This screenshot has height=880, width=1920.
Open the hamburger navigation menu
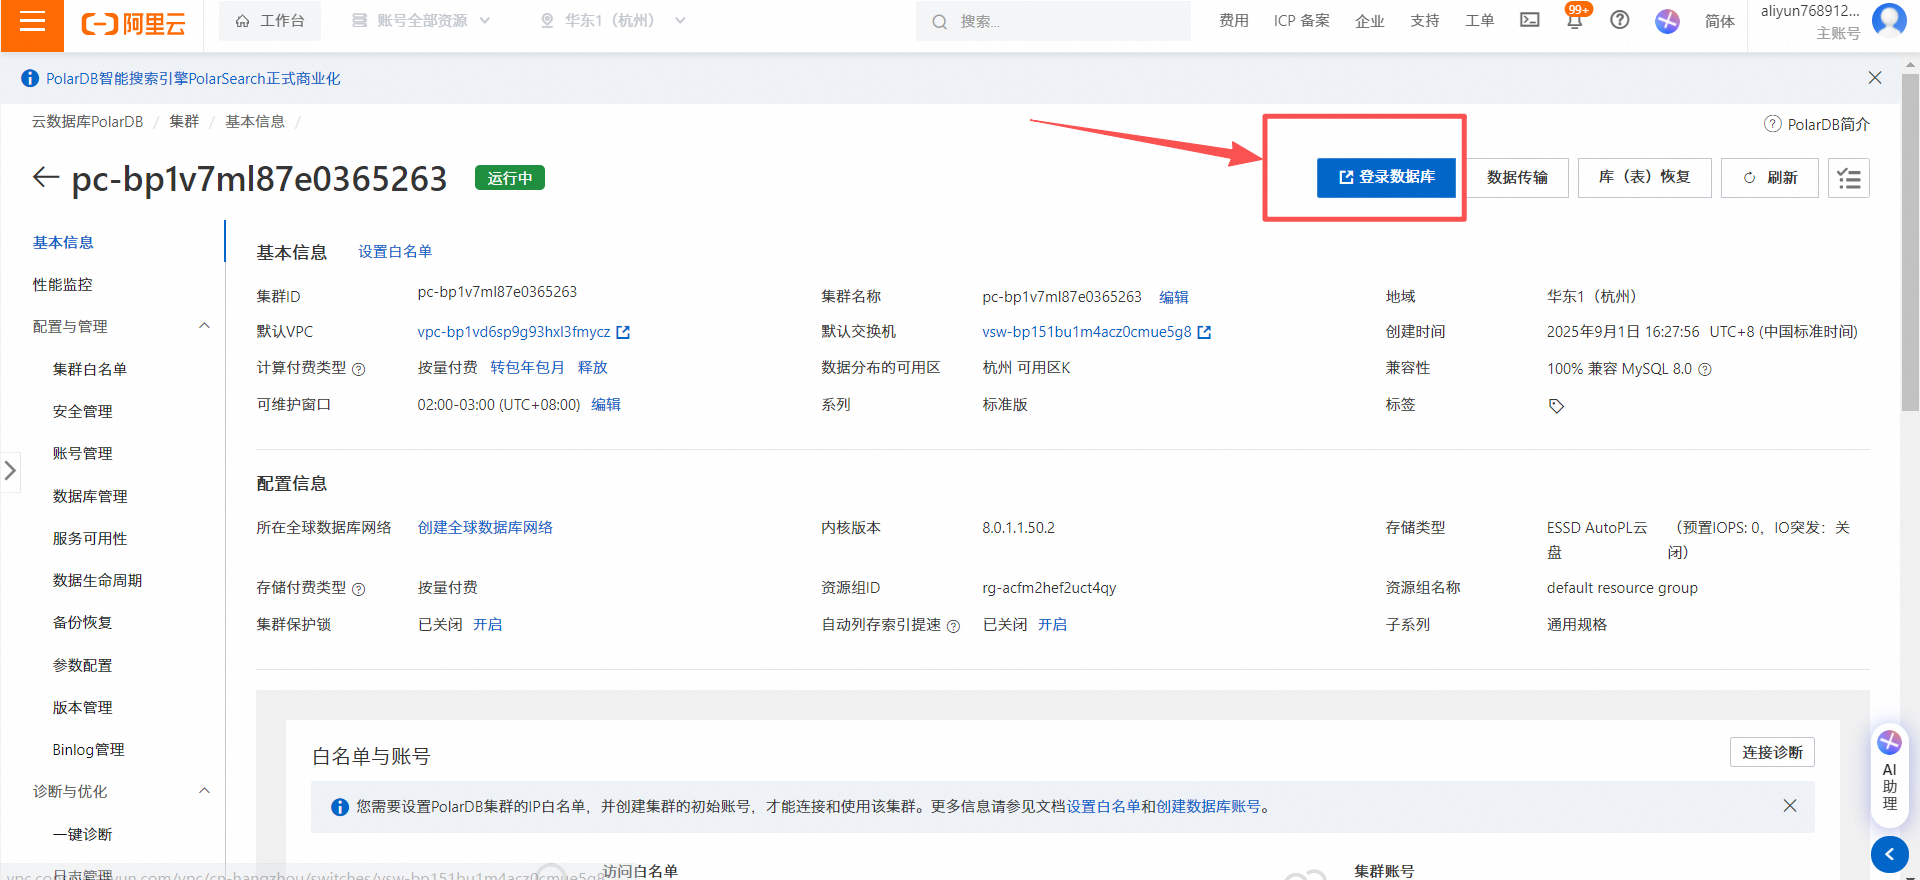coord(32,22)
